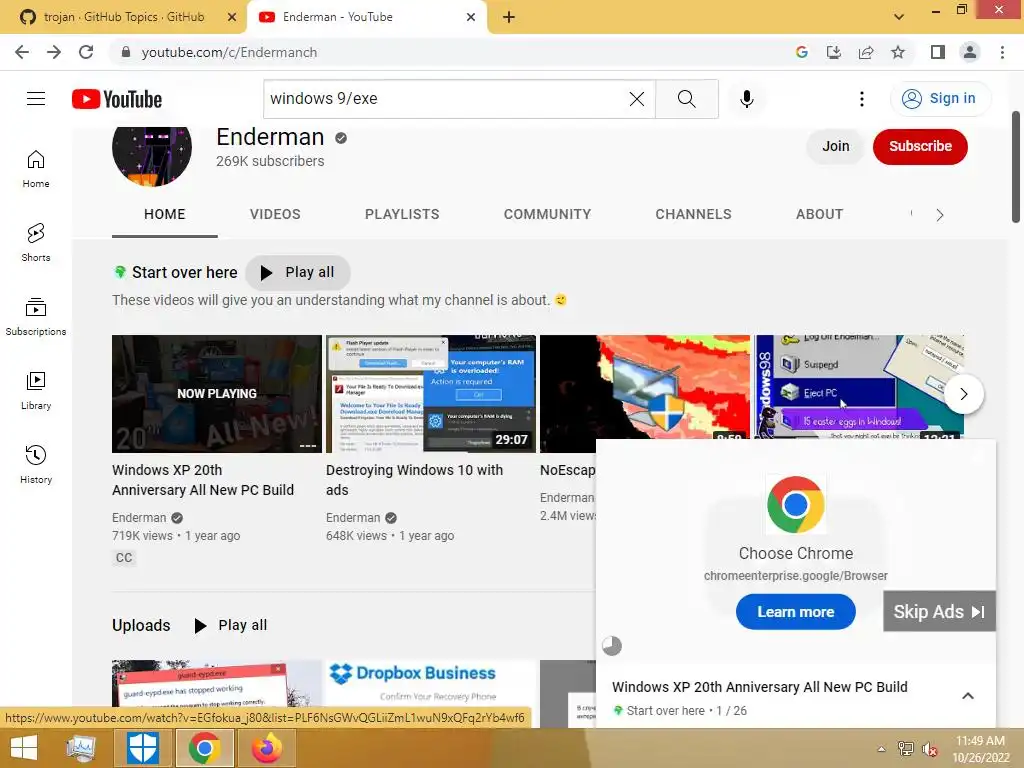The height and width of the screenshot is (768, 1024).
Task: Show next videos in shelf arrow
Action: 963,394
